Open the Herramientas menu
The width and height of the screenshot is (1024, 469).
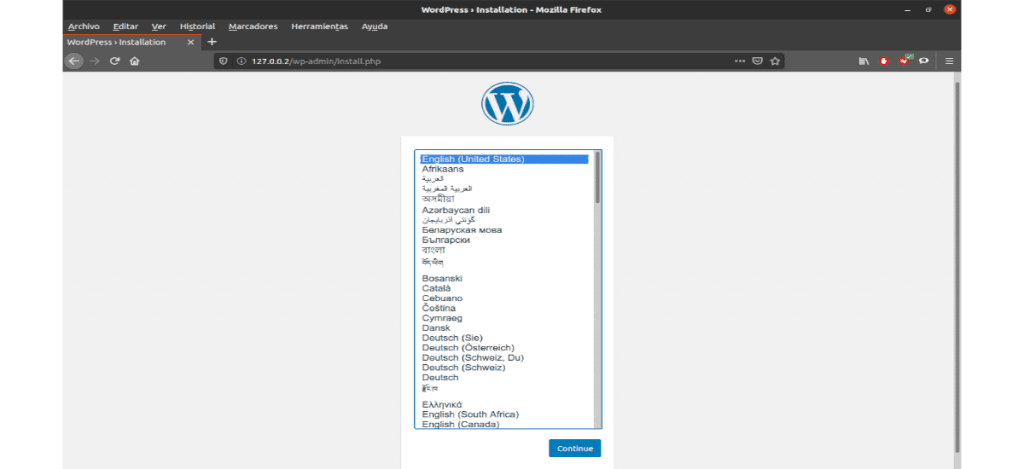point(319,26)
